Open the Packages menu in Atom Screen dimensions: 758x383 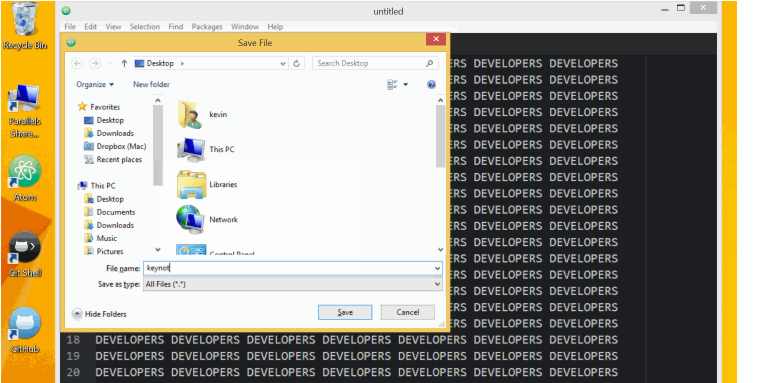pyautogui.click(x=207, y=27)
